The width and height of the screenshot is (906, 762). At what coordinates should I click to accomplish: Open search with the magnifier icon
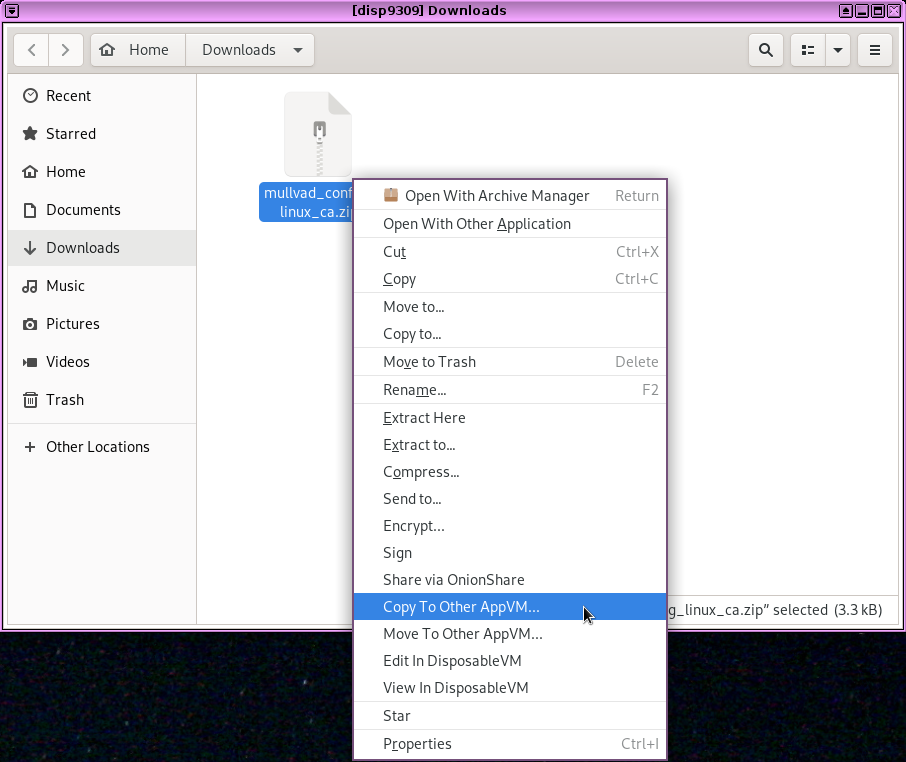pos(766,50)
